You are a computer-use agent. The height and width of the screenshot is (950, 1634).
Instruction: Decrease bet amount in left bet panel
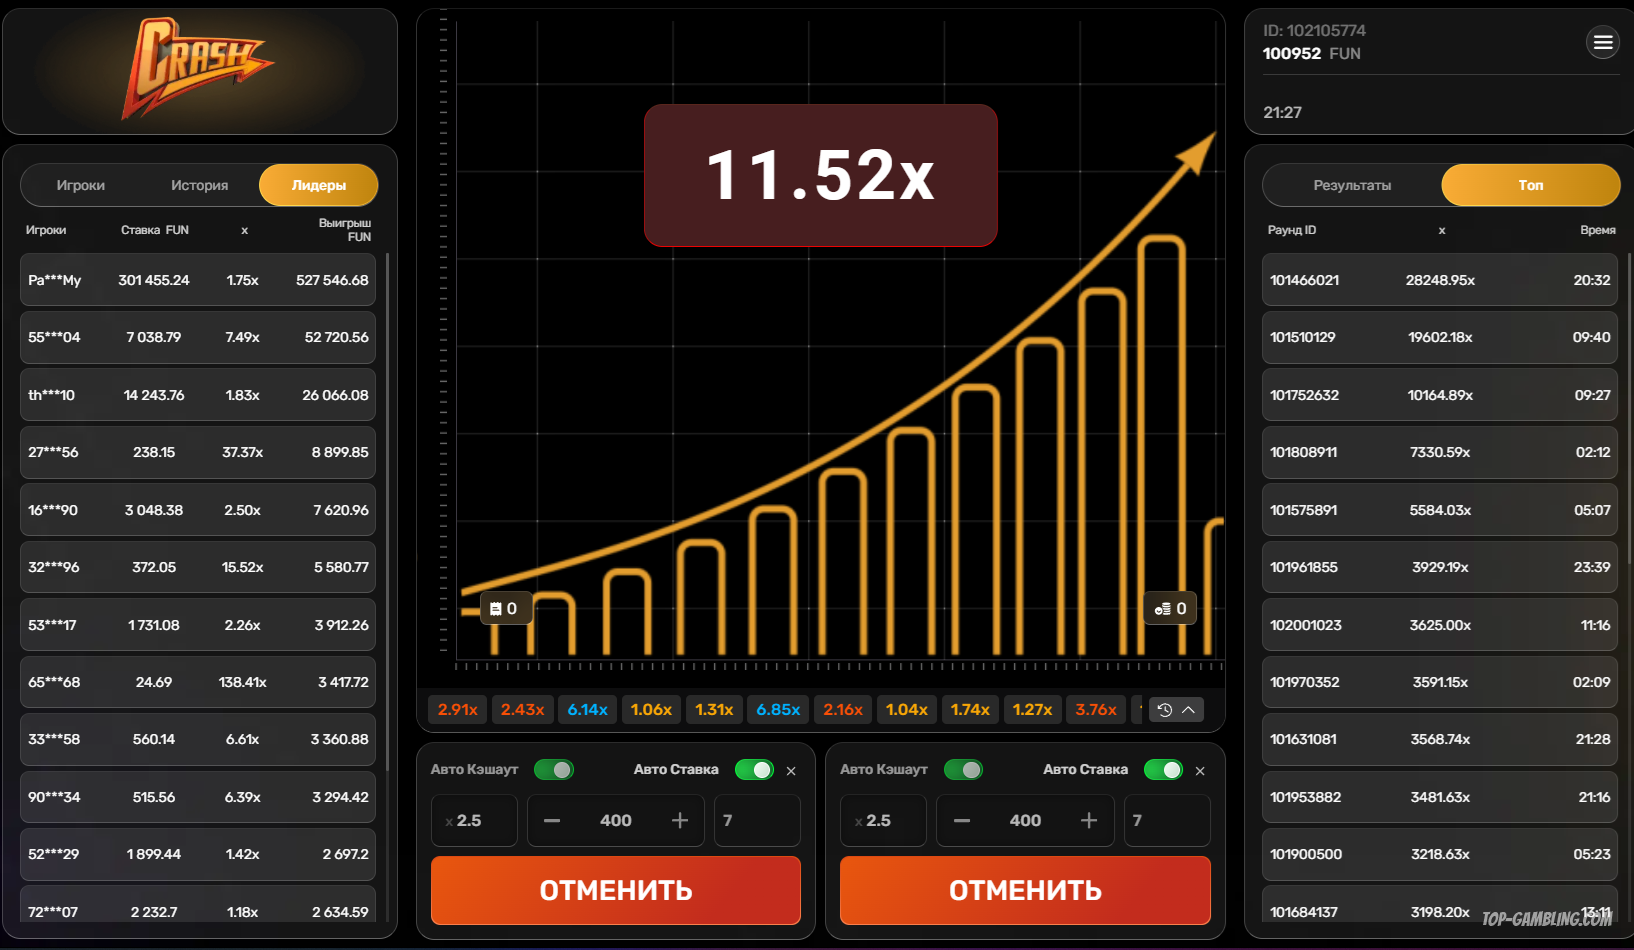coord(552,821)
